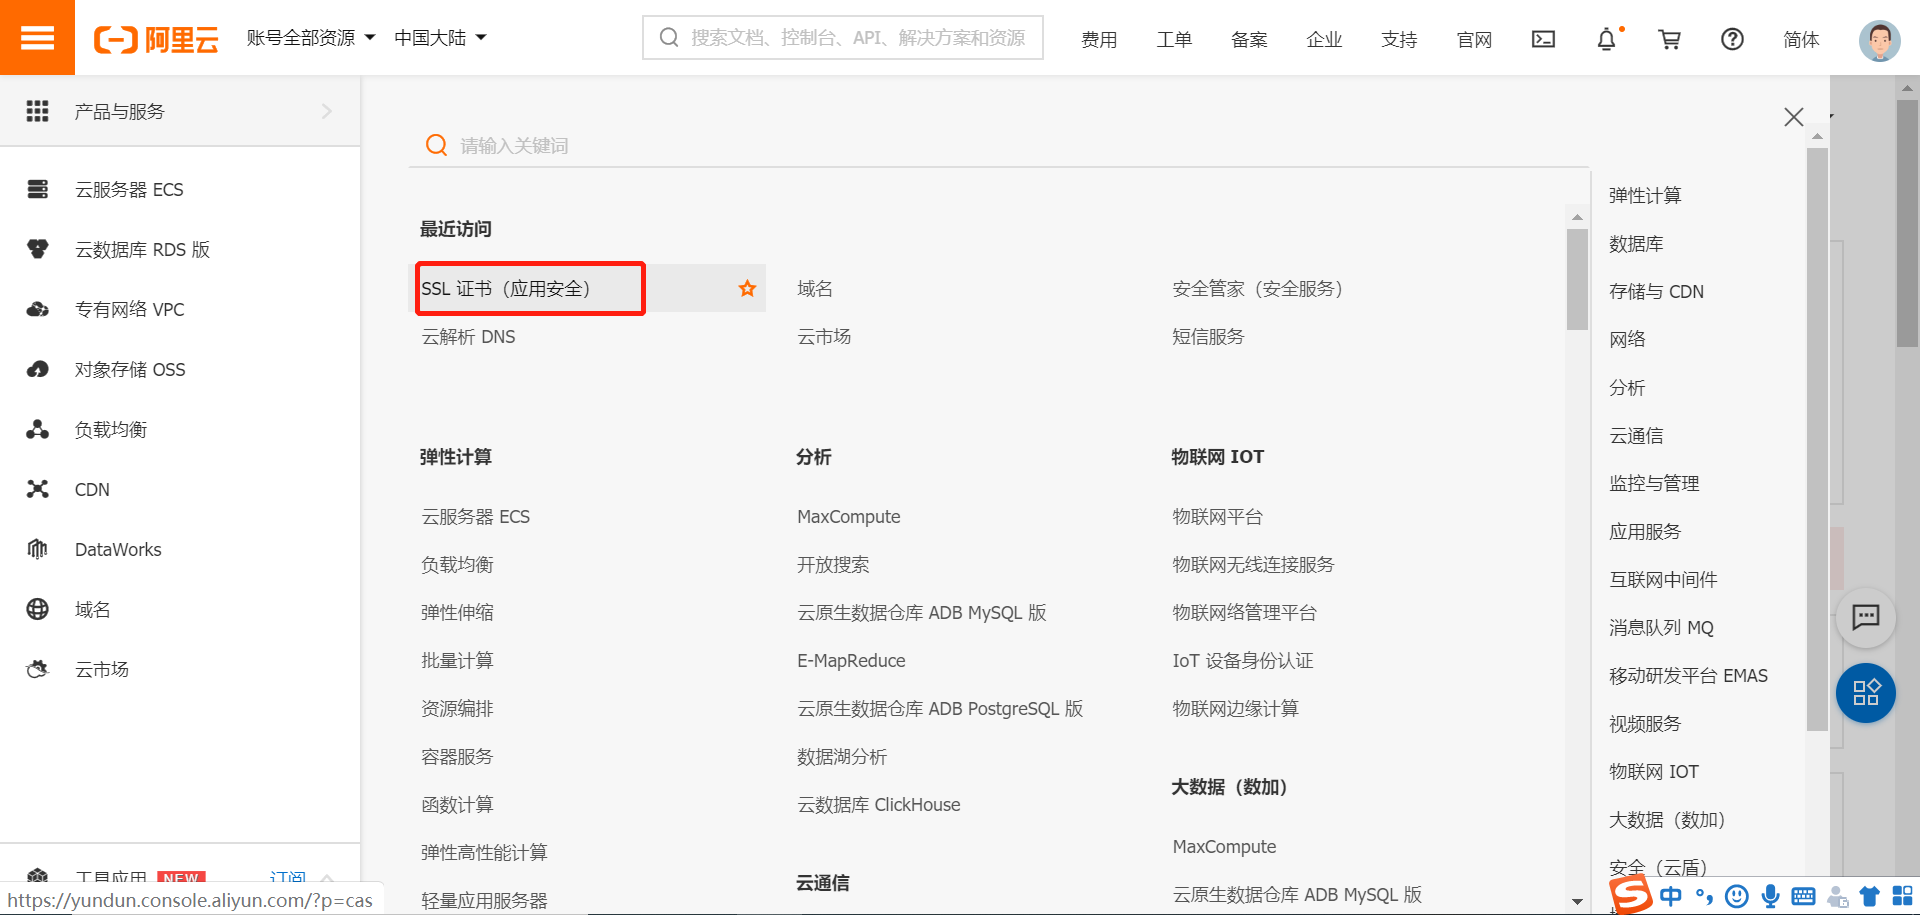Open the orange hamburger menu
The image size is (1920, 915).
37,37
